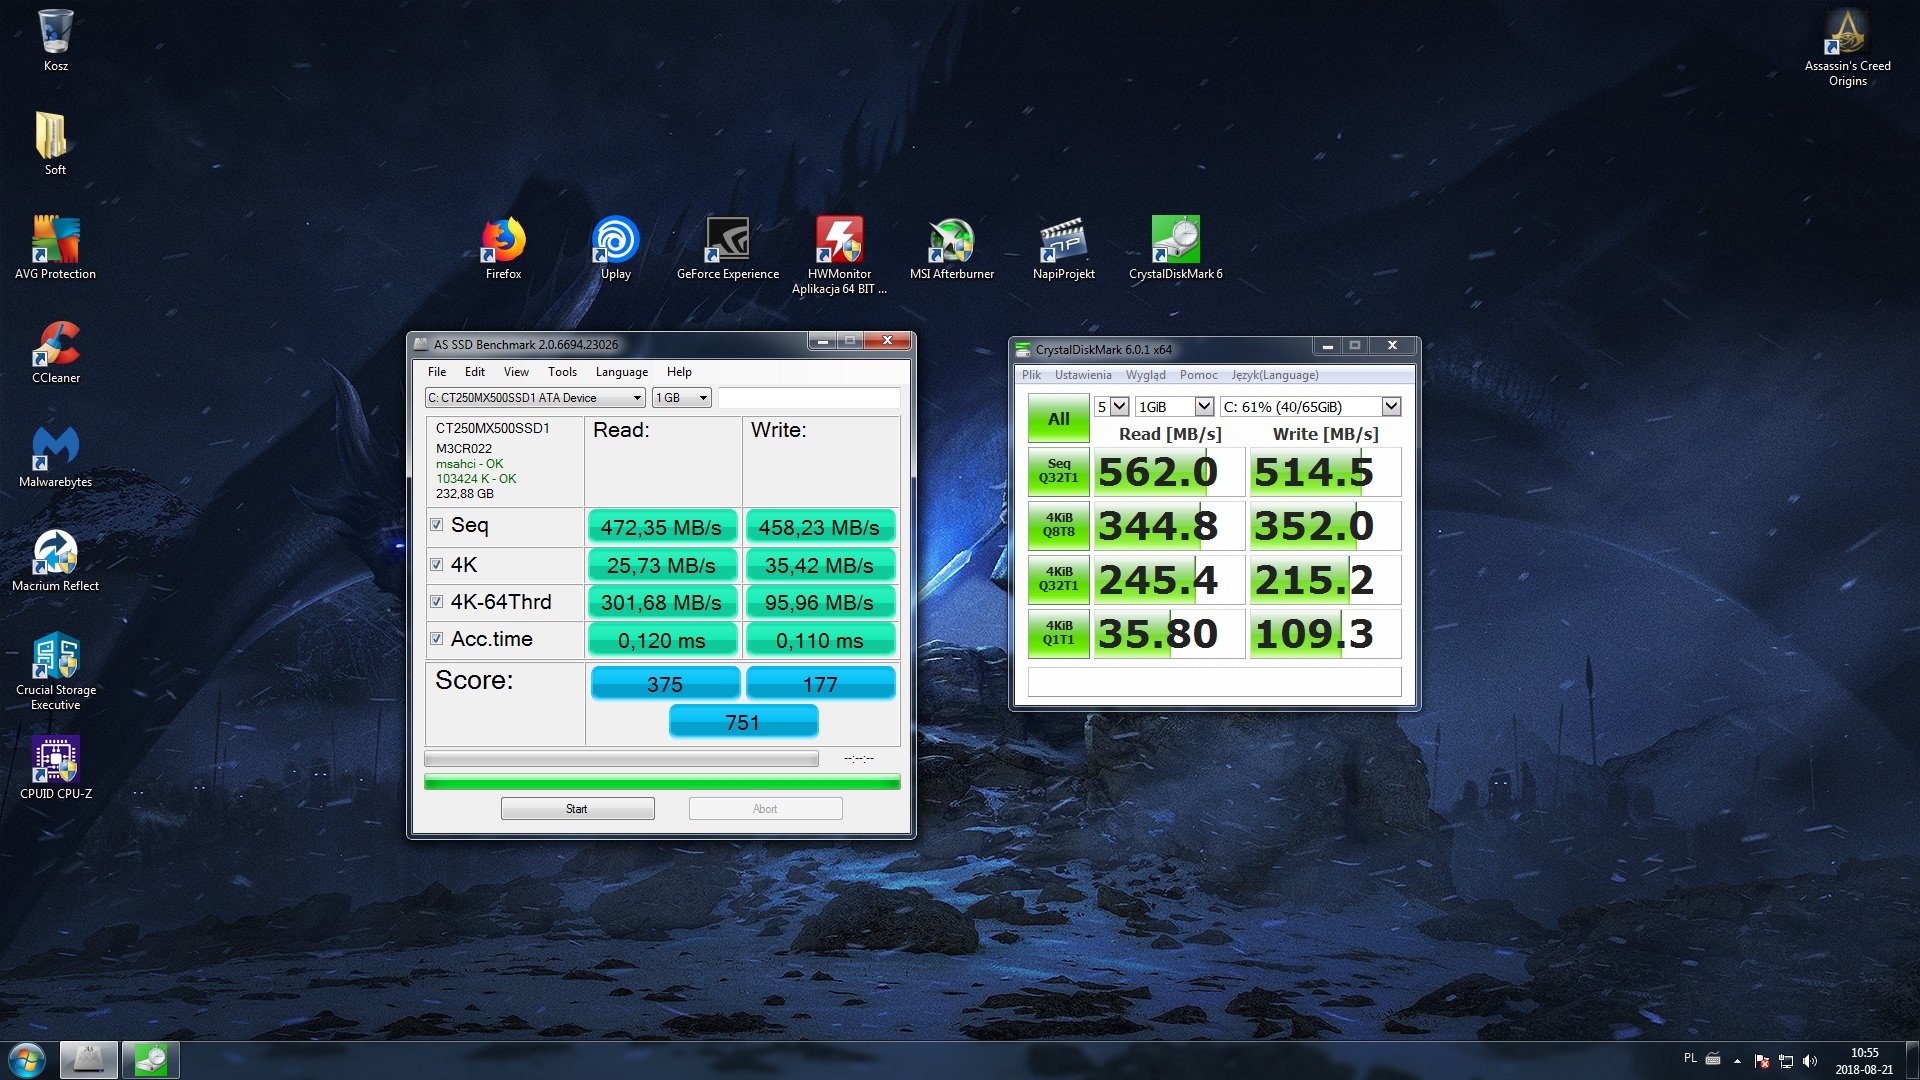
Task: Open GeForce Experience shortcut
Action: [x=727, y=247]
